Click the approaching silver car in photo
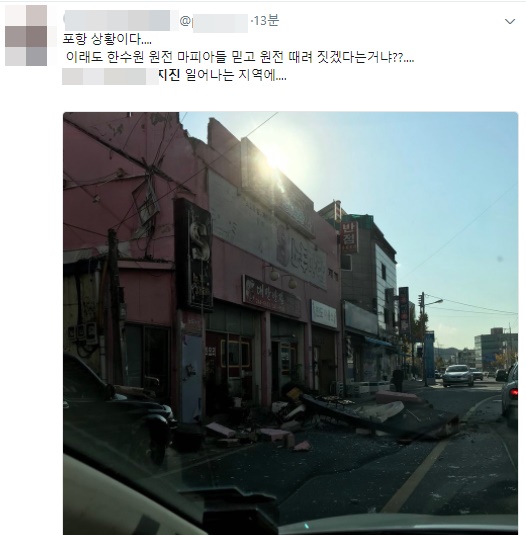526x535 pixels. 458,375
